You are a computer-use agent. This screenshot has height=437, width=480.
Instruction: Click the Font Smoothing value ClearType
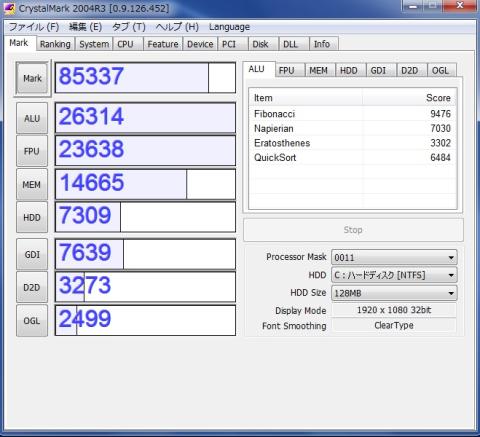point(394,326)
